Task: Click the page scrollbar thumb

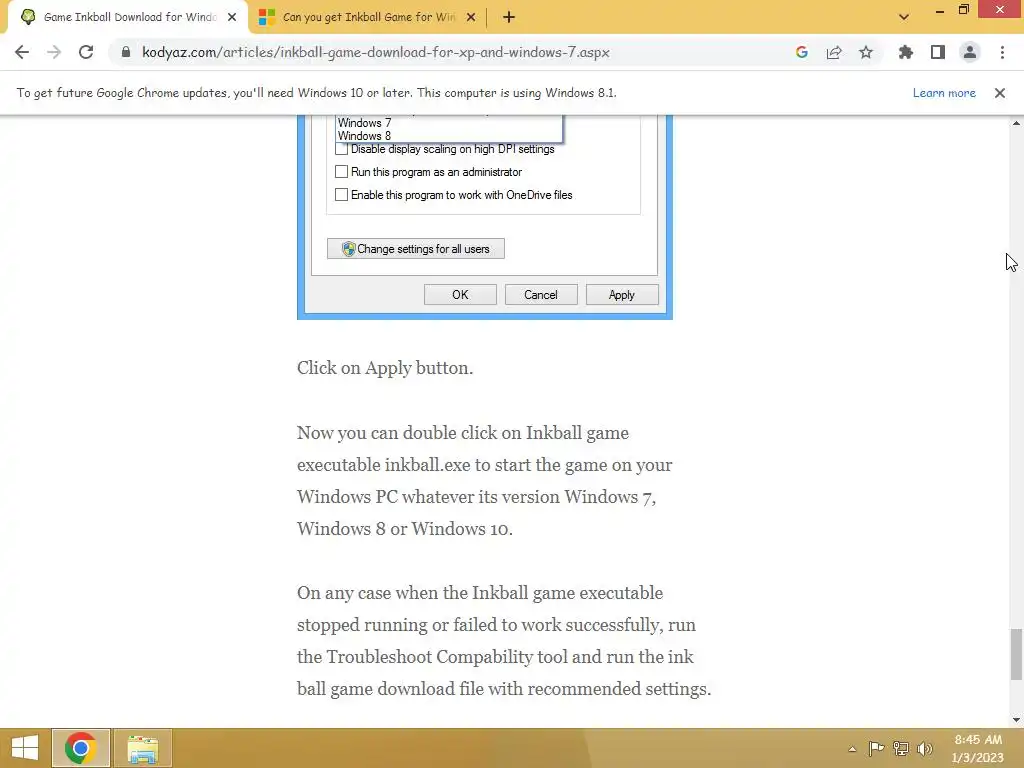Action: tap(1016, 654)
